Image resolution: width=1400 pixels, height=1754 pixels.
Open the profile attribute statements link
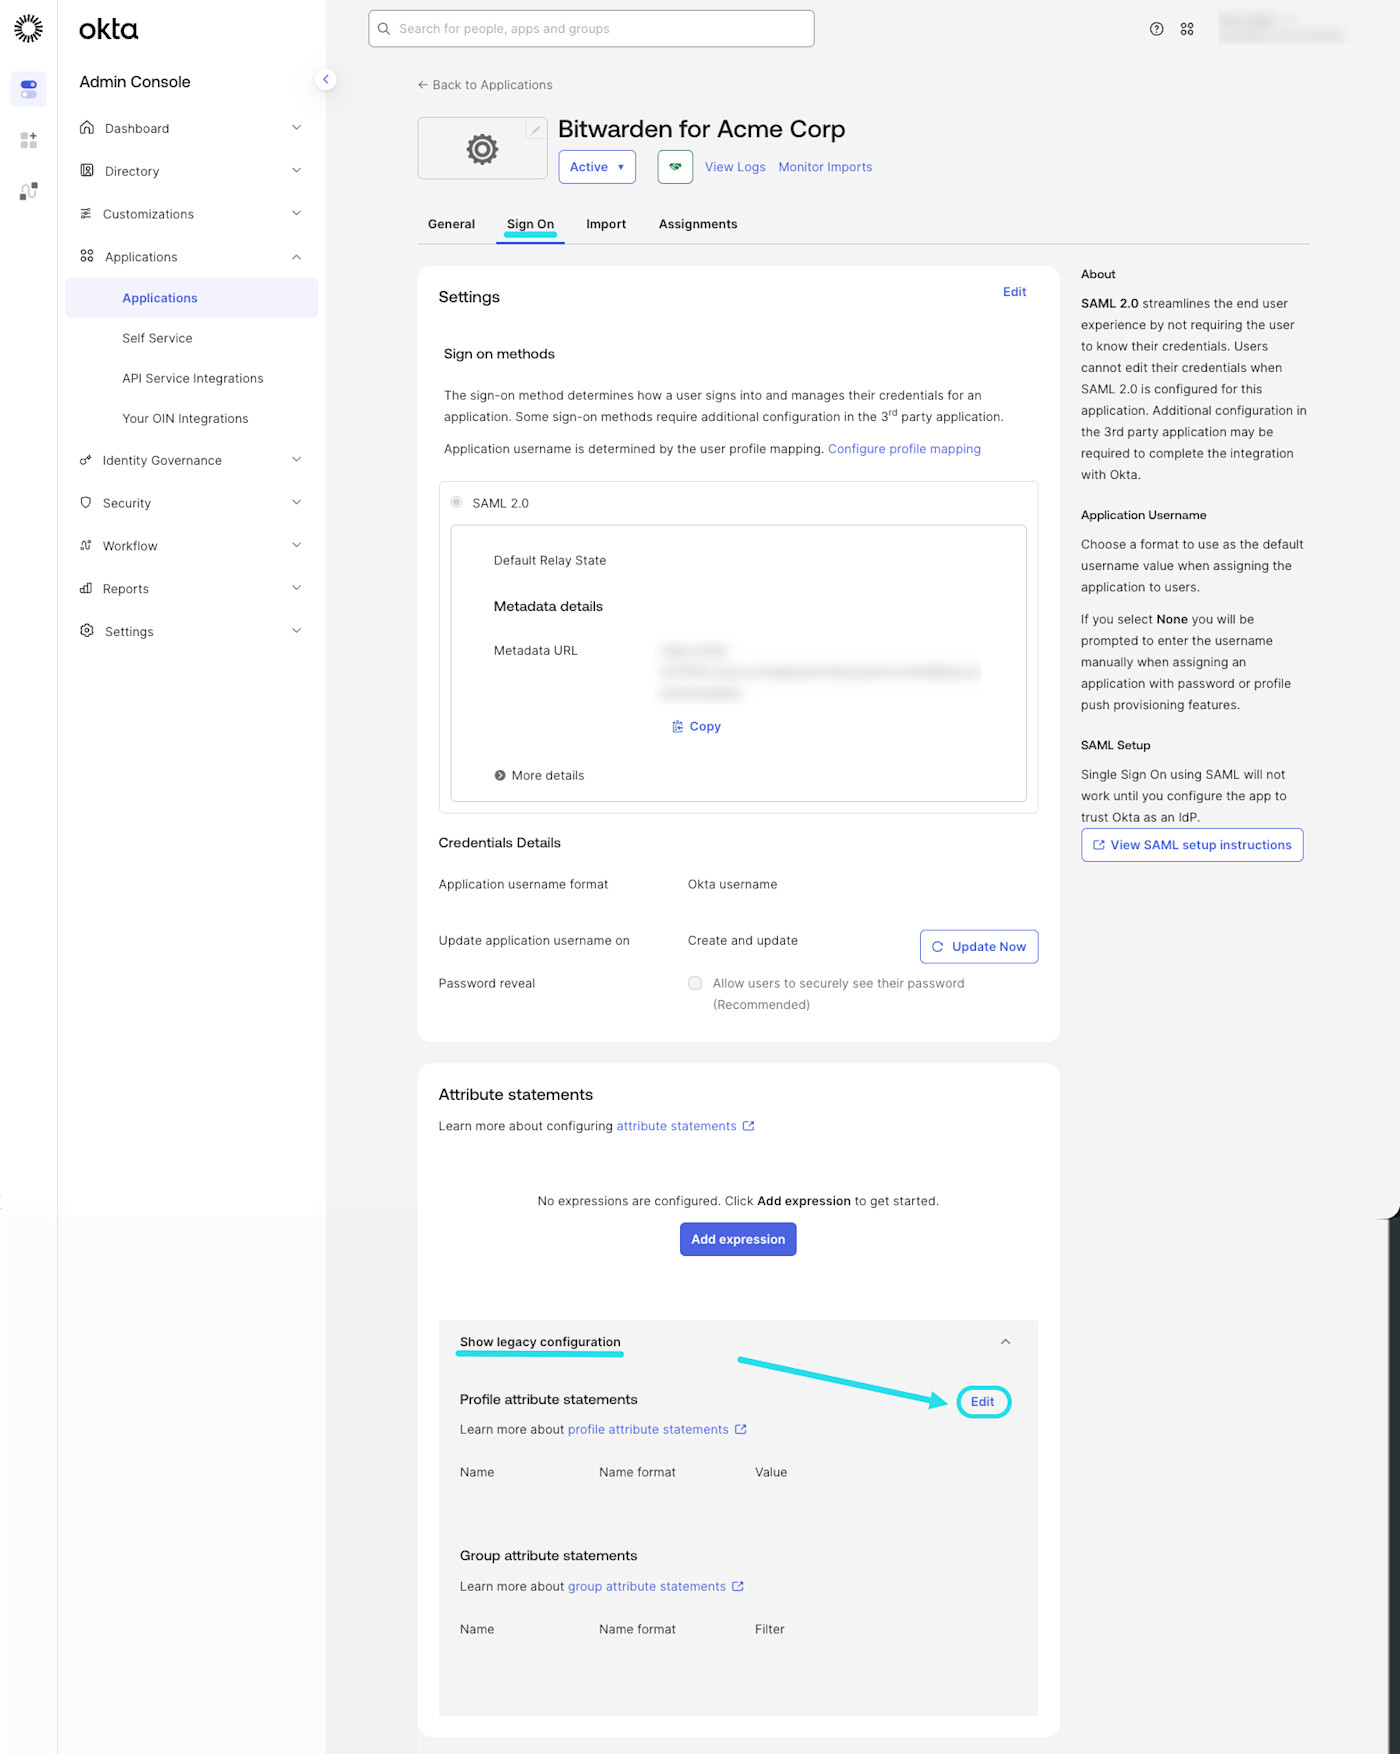click(x=648, y=1430)
